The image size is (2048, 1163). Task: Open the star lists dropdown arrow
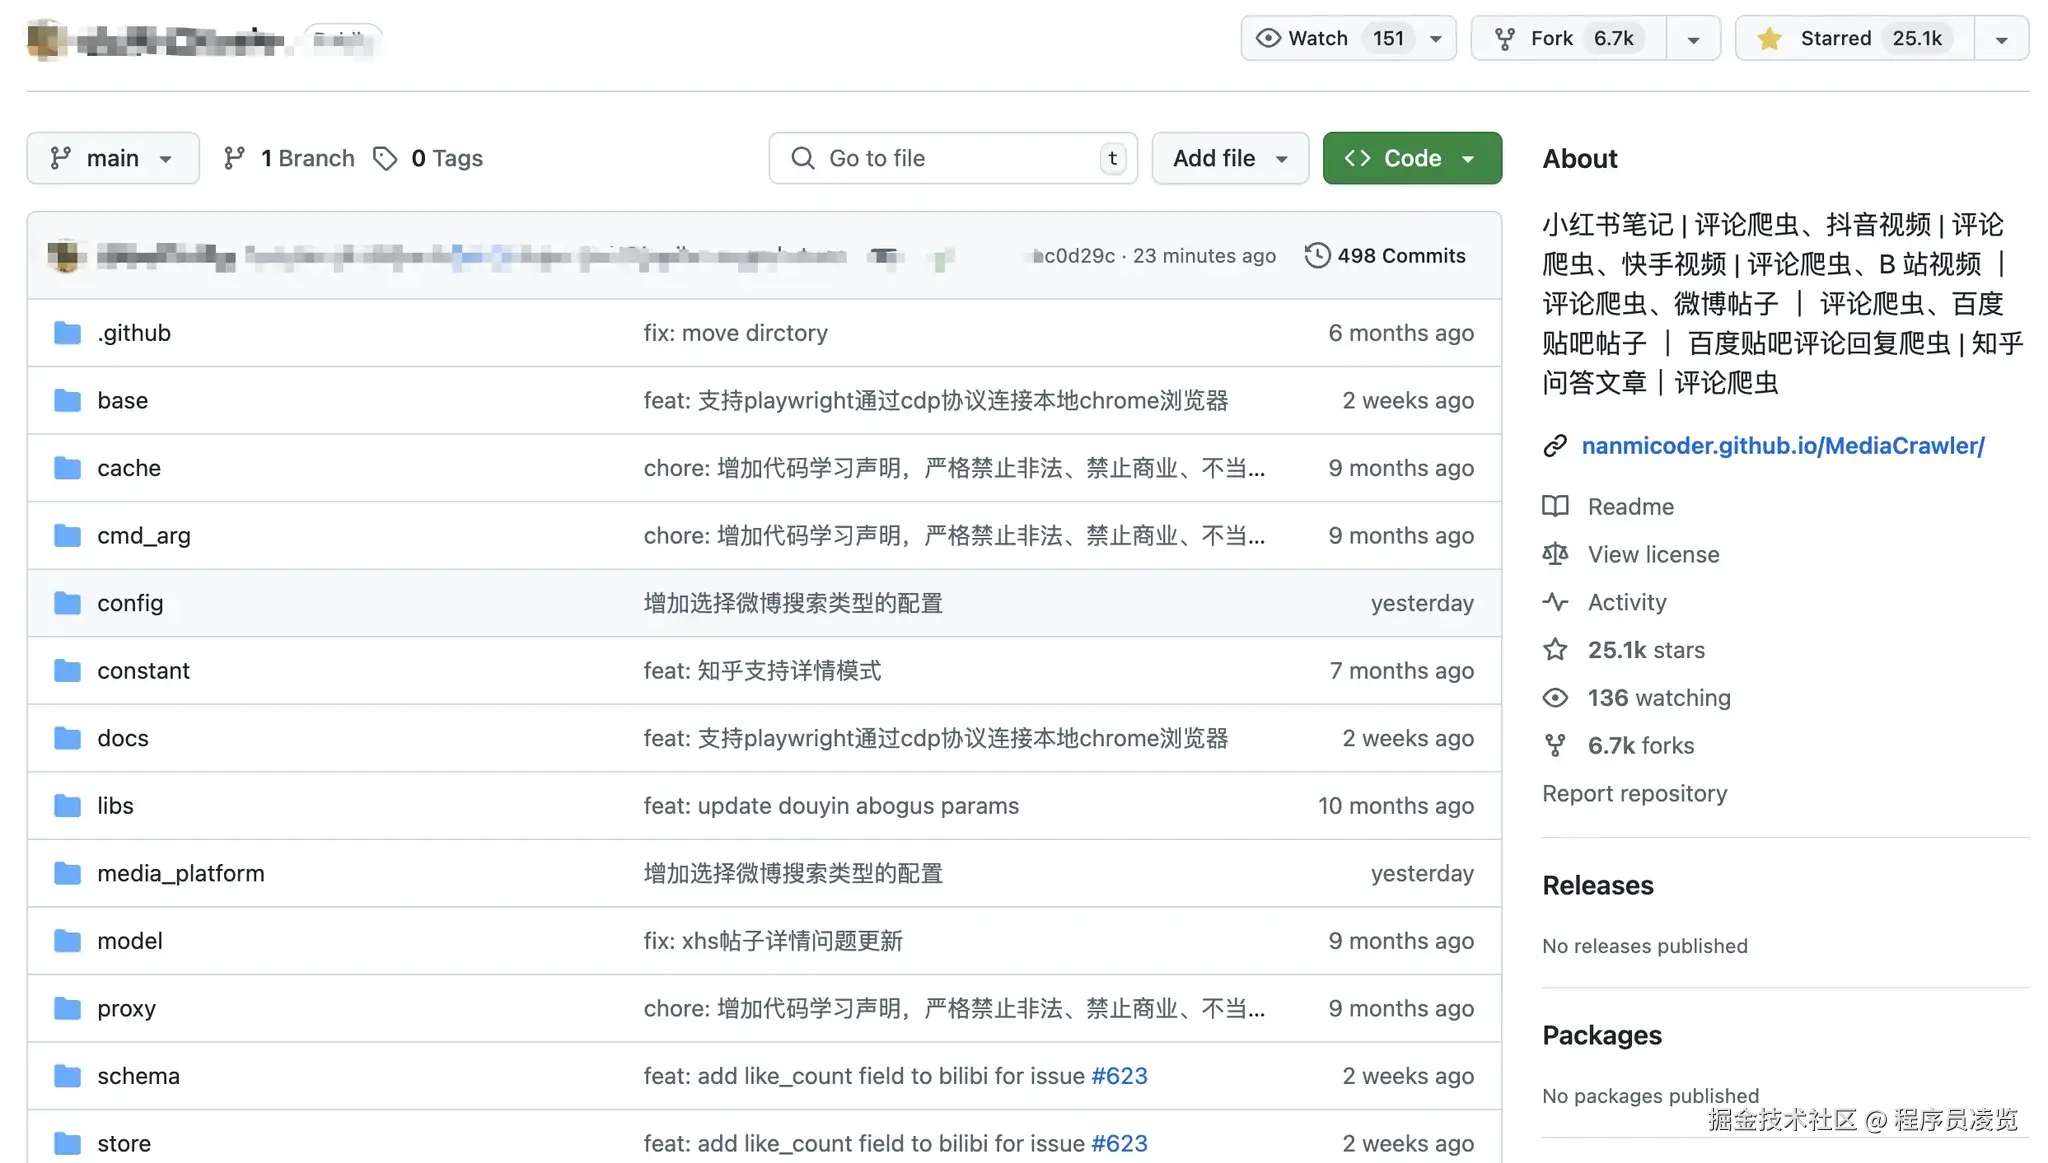[x=2001, y=39]
